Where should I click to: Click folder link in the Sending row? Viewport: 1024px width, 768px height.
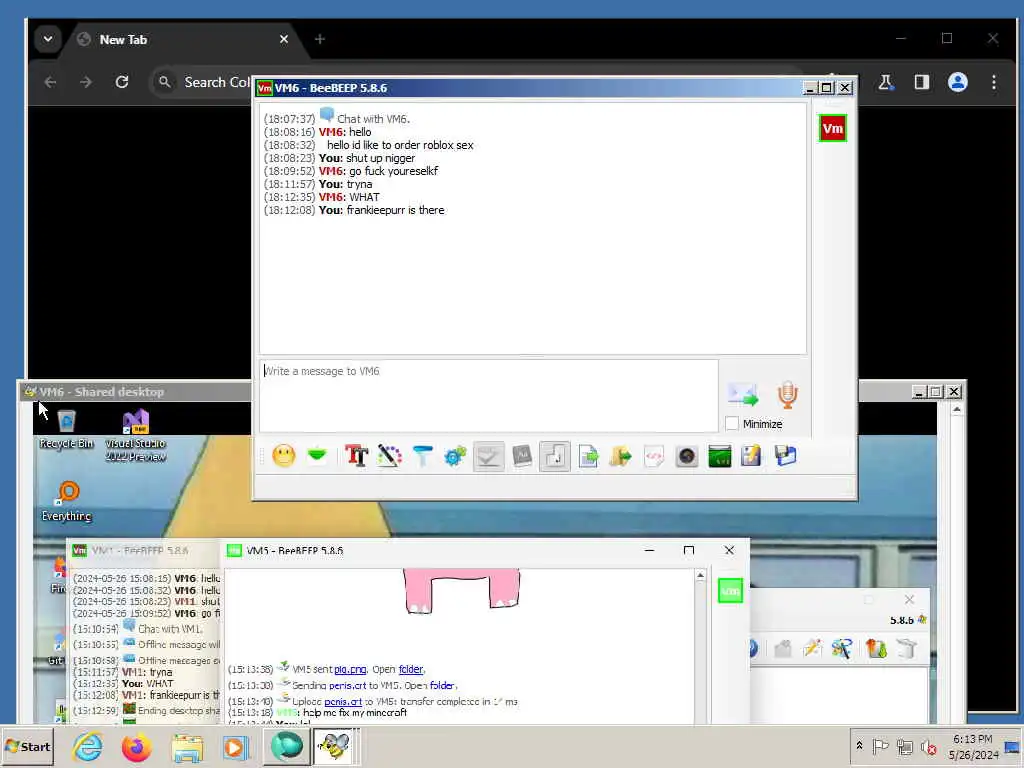(442, 685)
